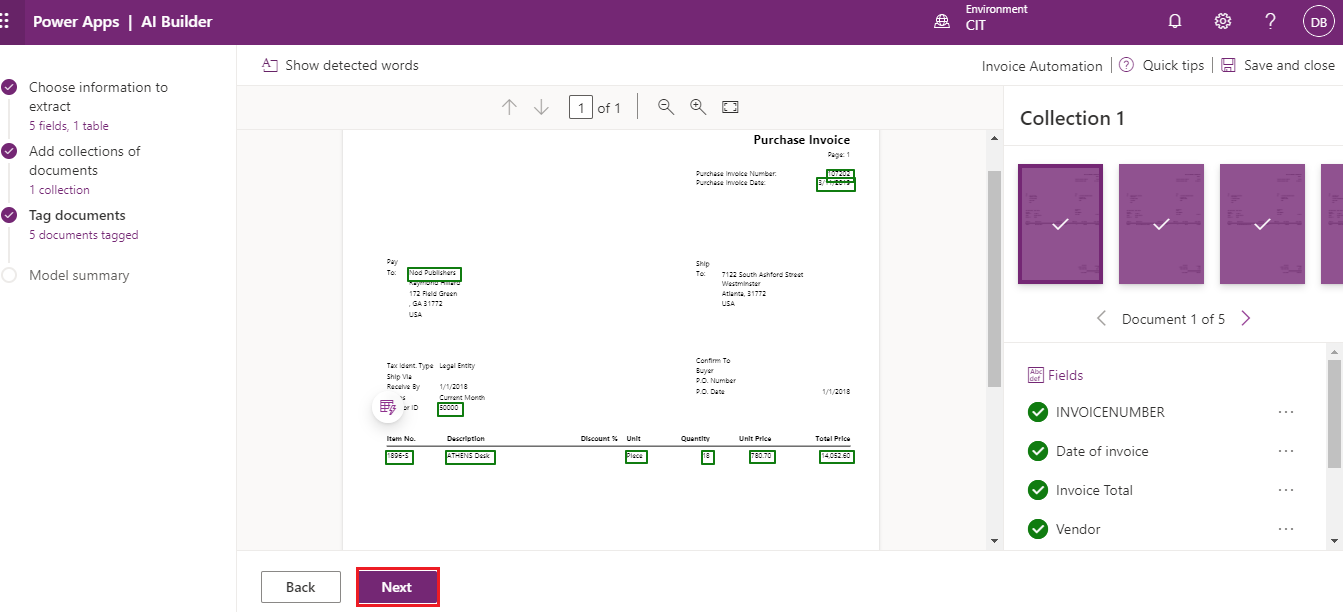Click tagged ATHENS Desk description cell
1343x612 pixels.
[x=470, y=456]
